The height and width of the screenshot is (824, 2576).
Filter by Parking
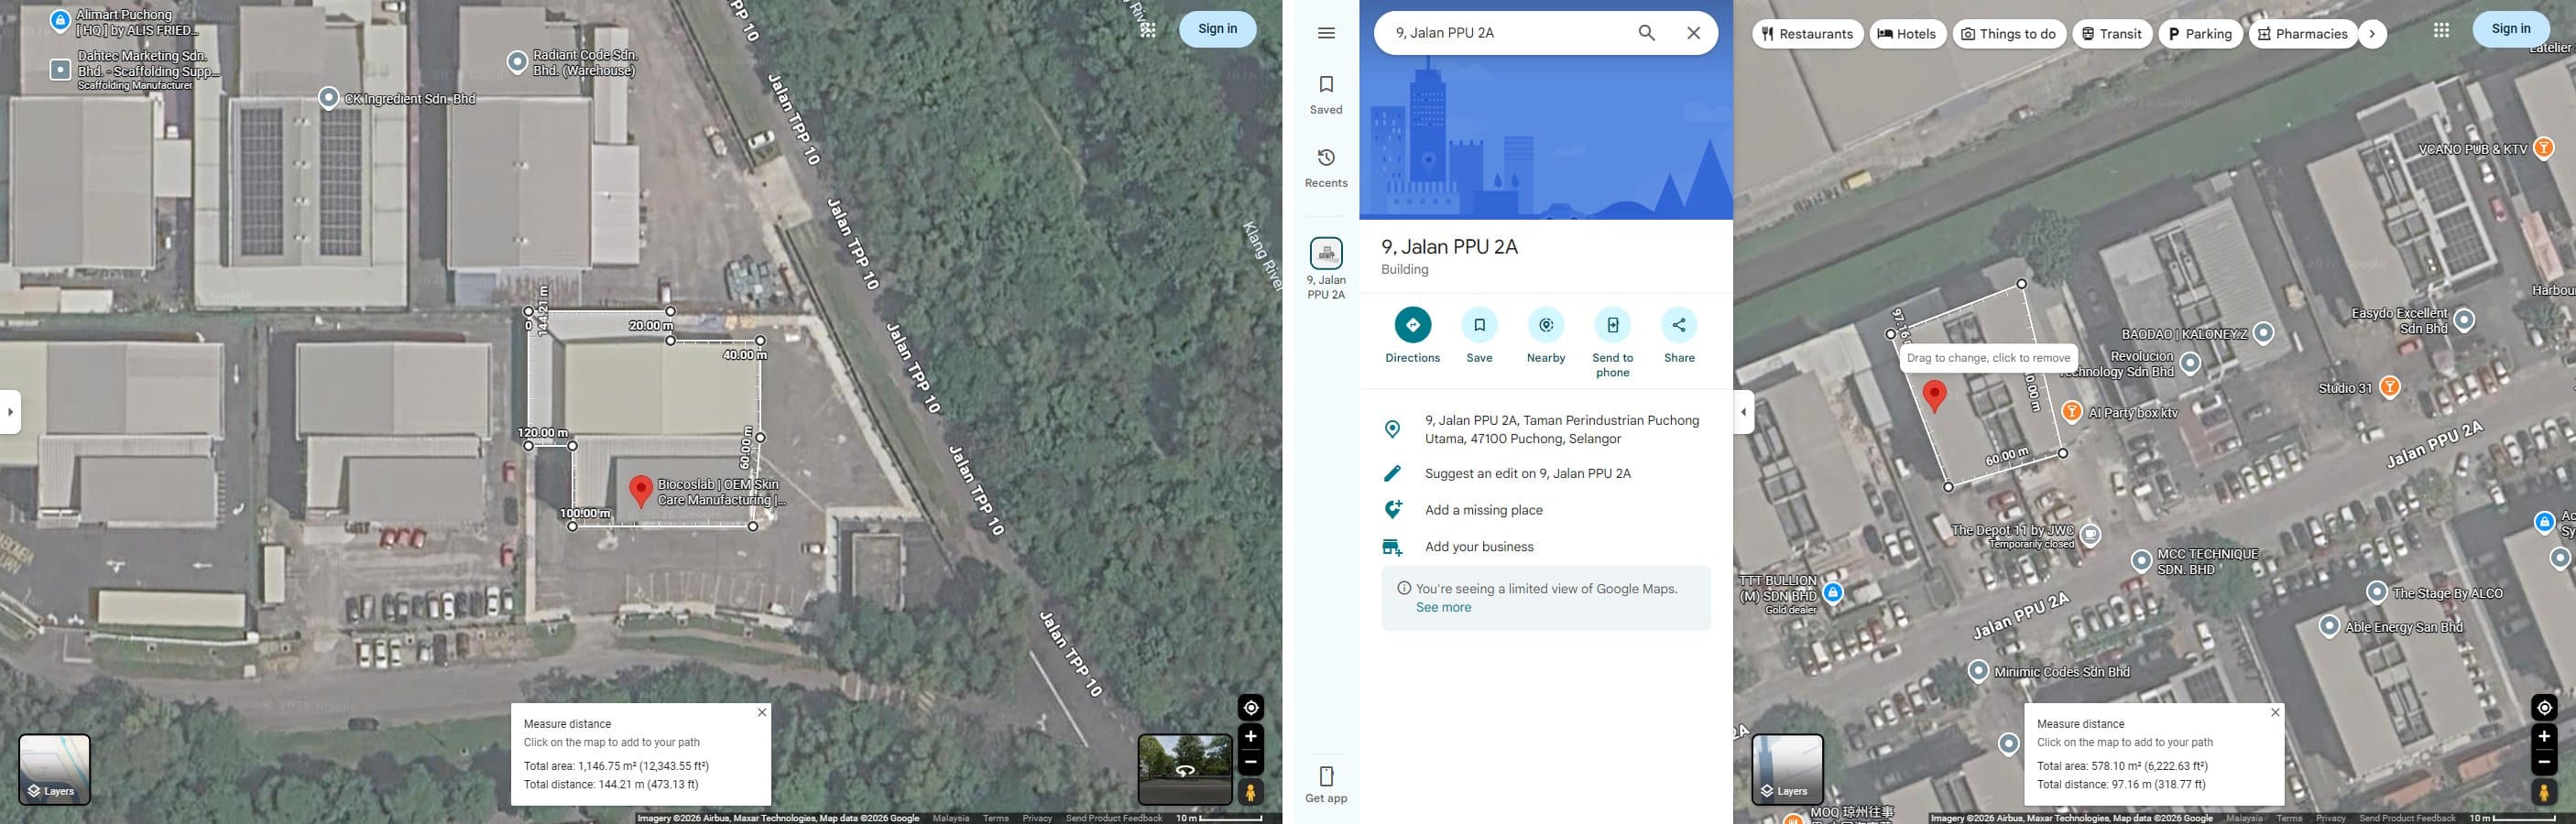click(2200, 33)
